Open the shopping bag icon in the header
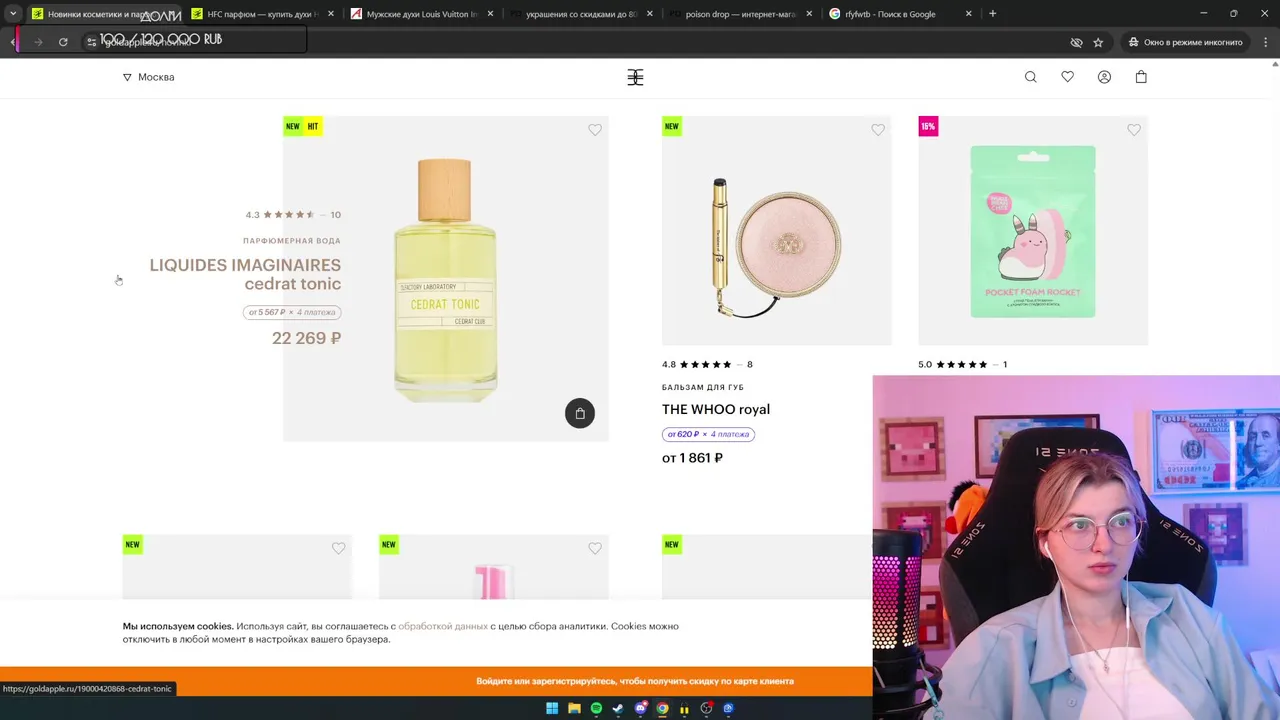 point(1141,77)
